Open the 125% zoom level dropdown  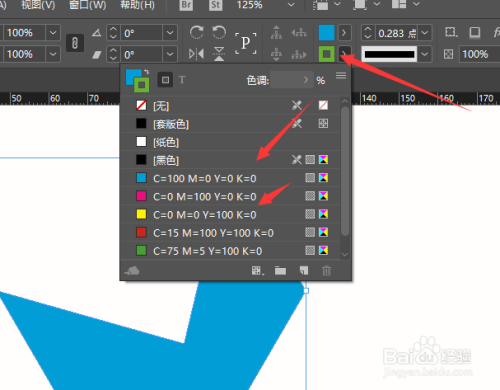tap(291, 5)
